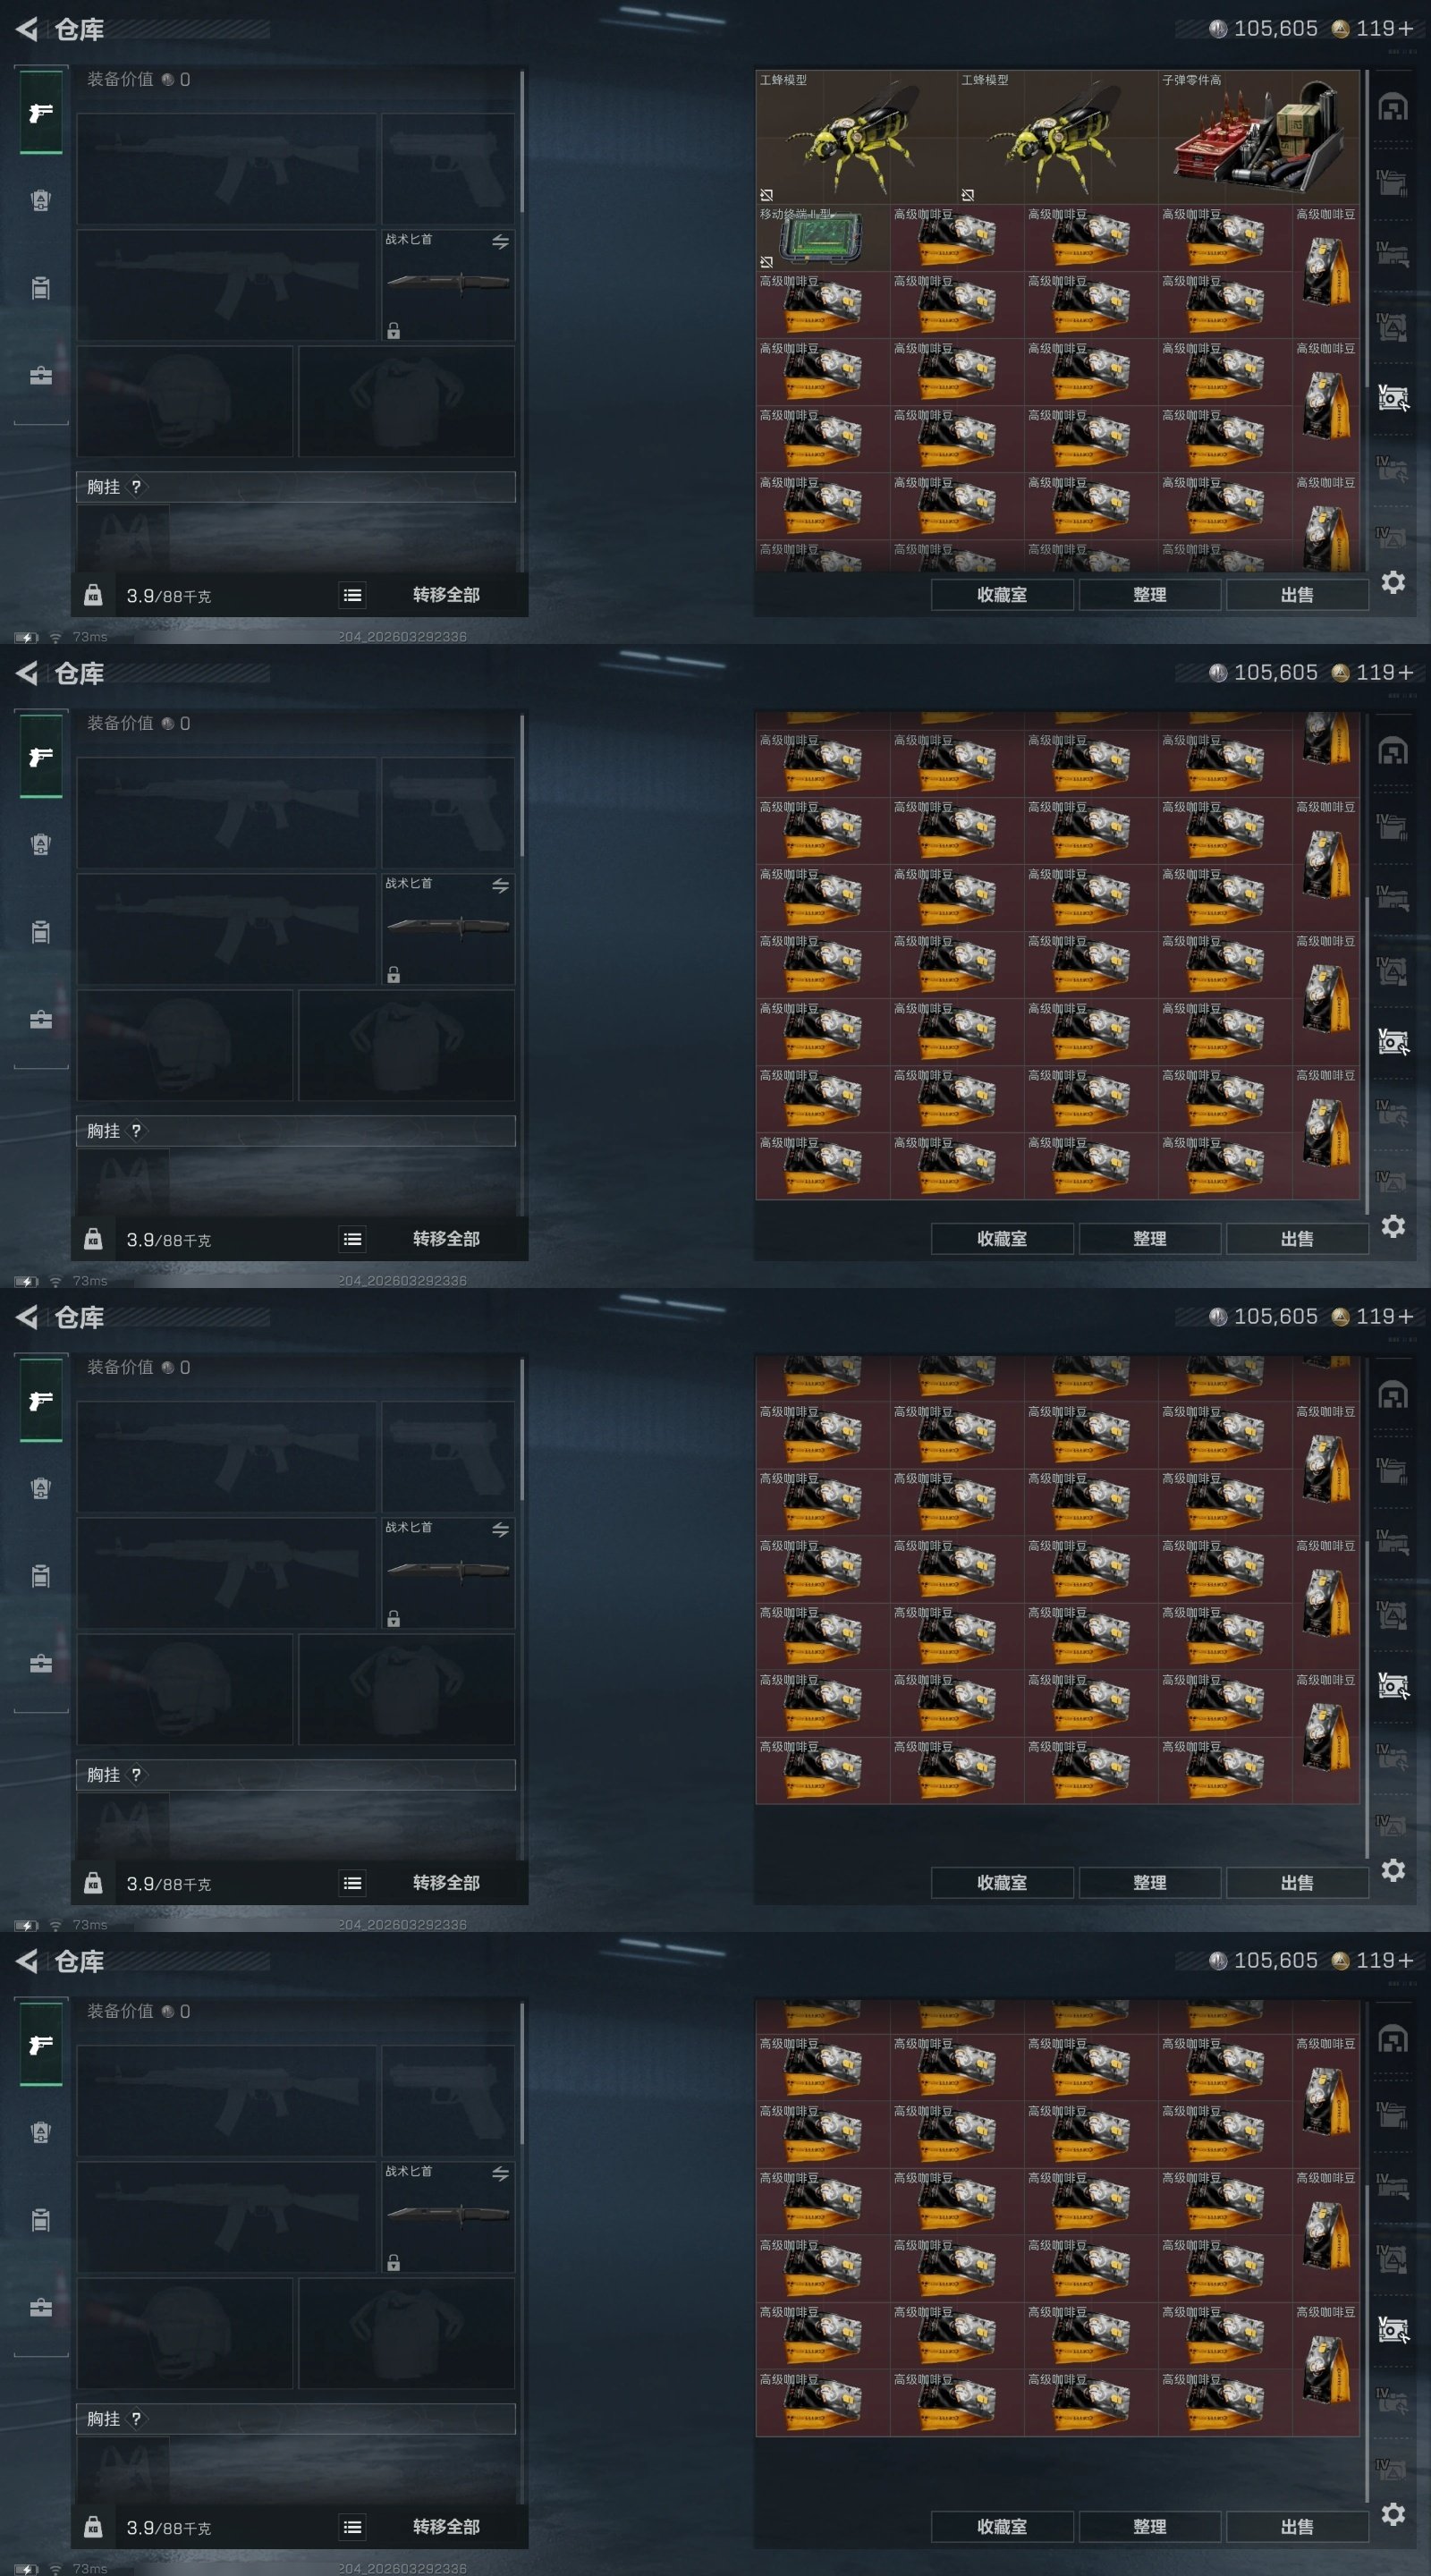Click 出售 sell button in the topmost screenshot

(1297, 595)
